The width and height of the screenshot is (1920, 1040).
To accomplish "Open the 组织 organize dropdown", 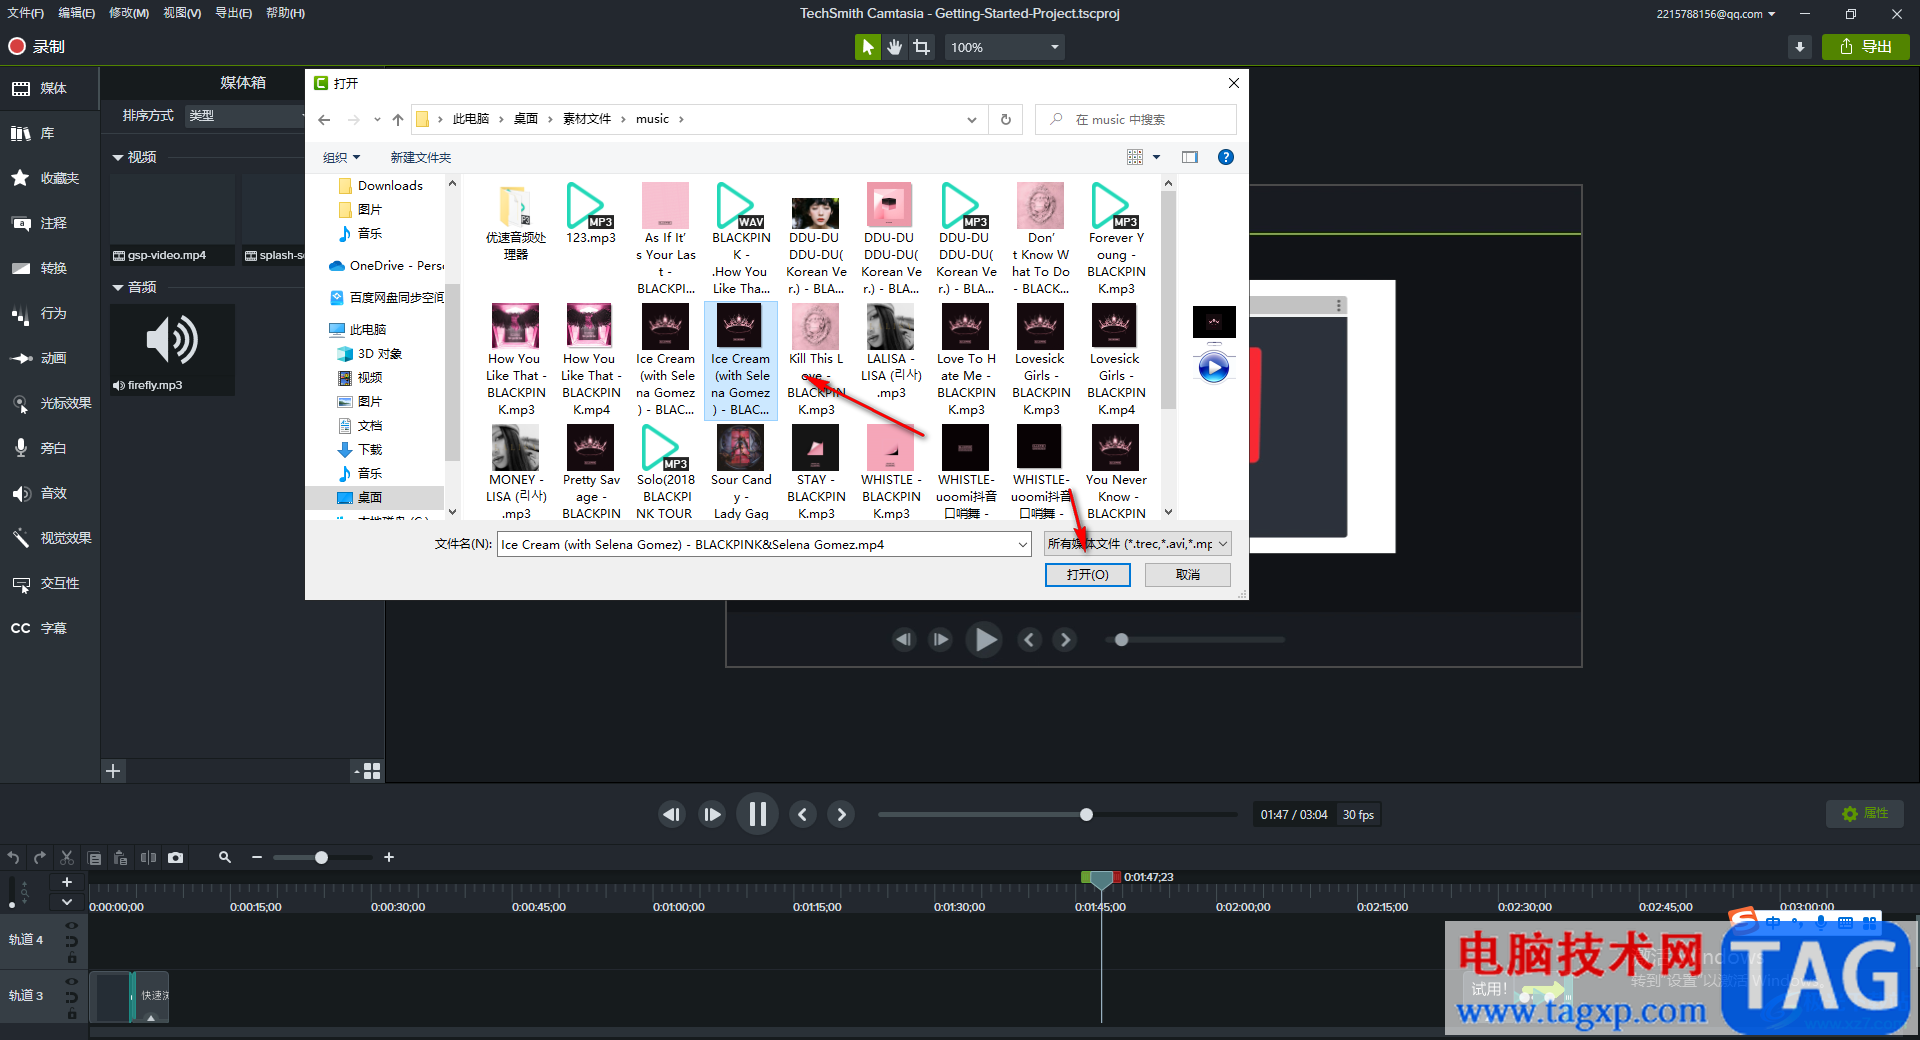I will 341,157.
